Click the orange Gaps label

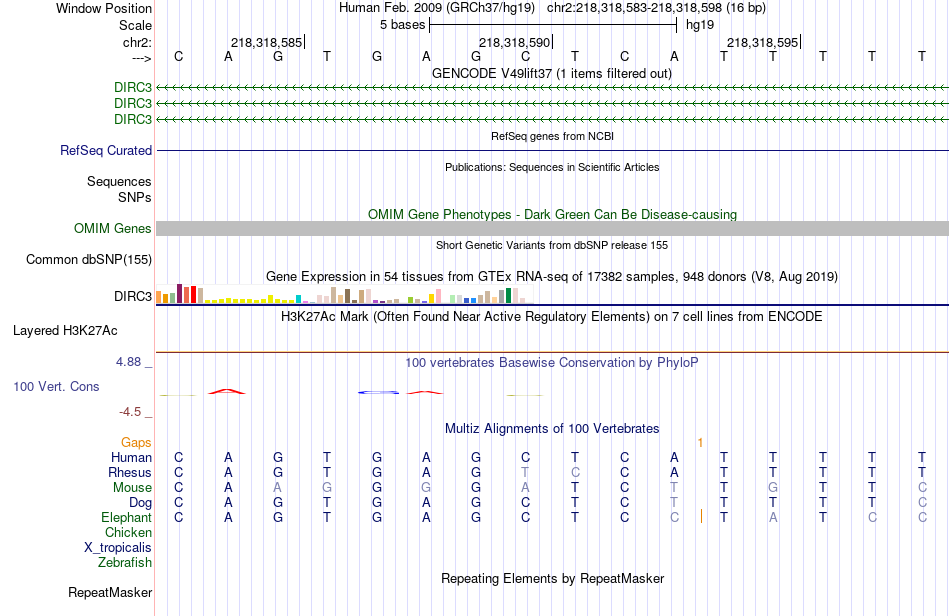(136, 443)
